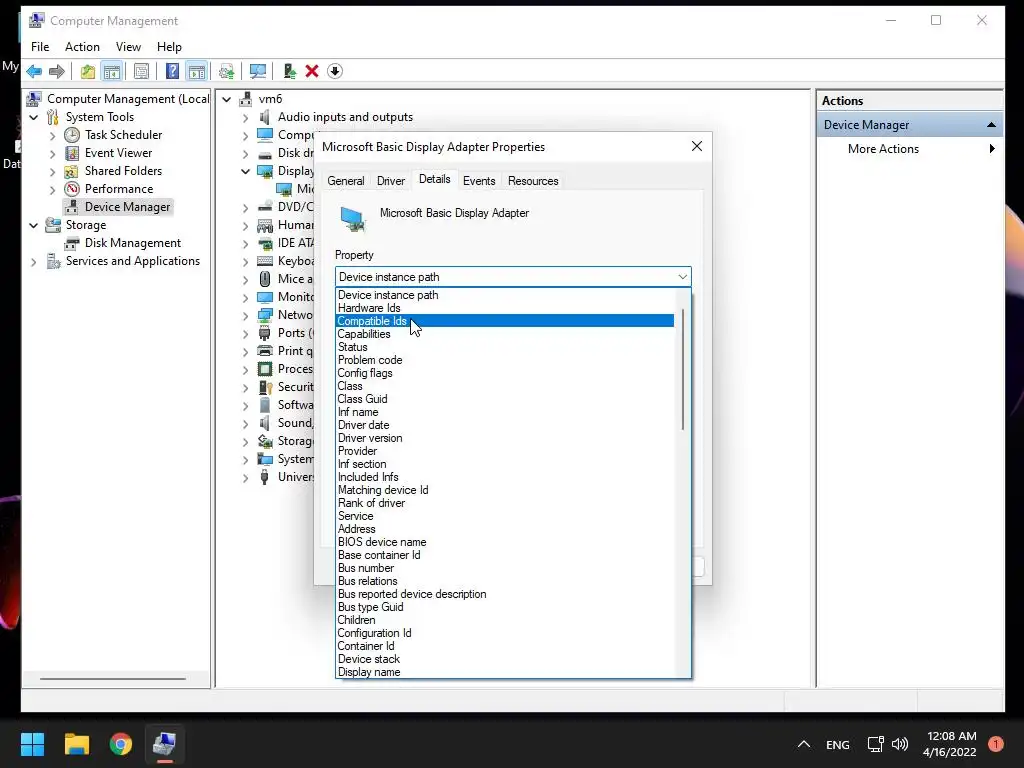This screenshot has width=1024, height=768.
Task: Click More Actions in the Actions pane
Action: pos(883,149)
